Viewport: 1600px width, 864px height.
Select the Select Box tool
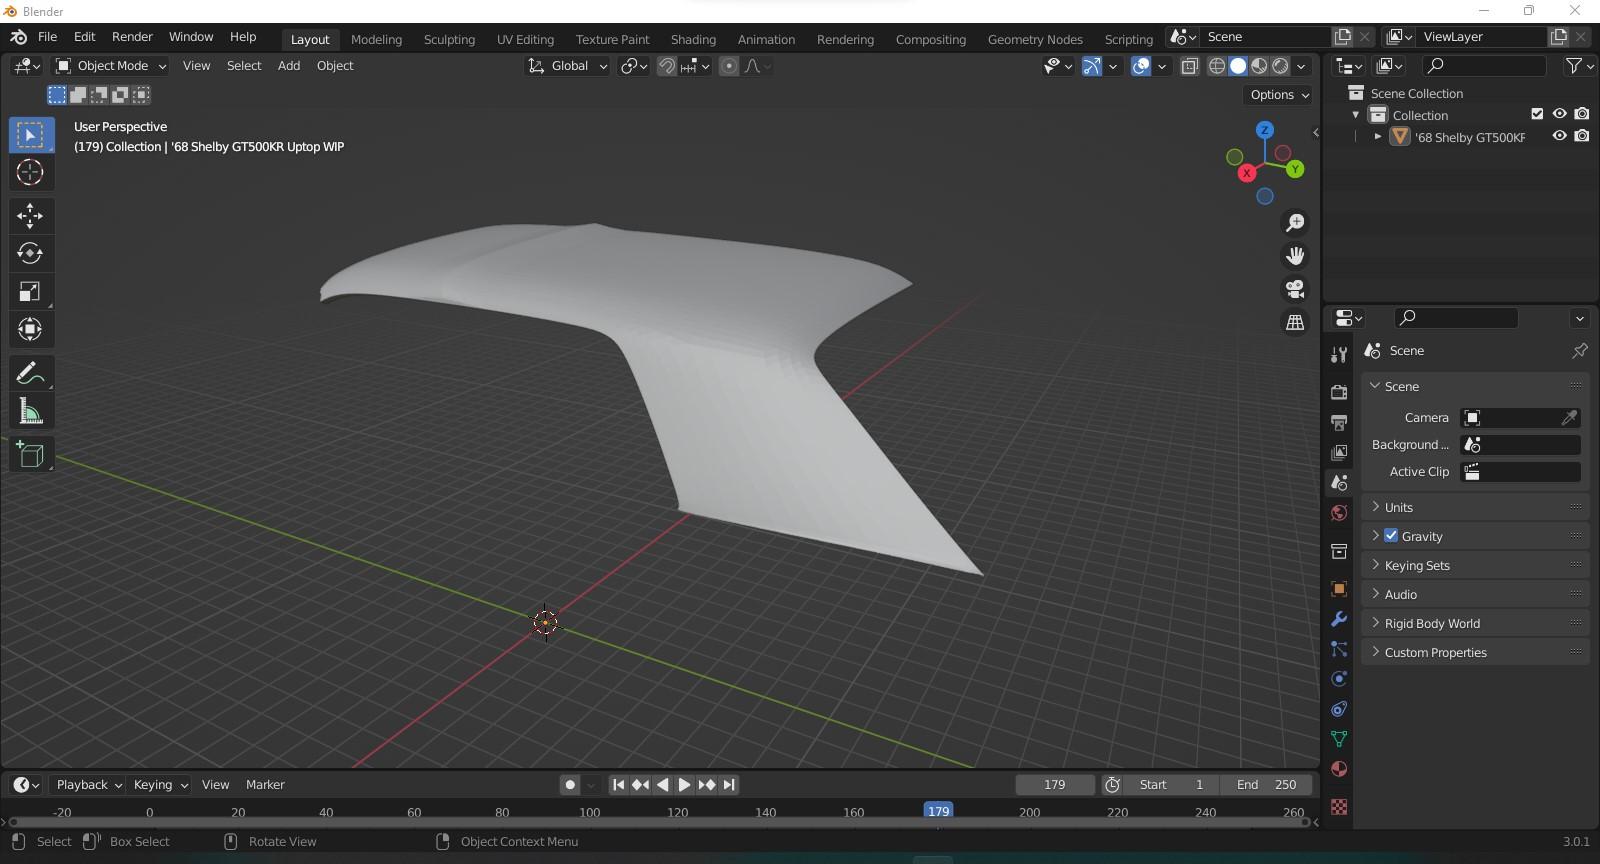tap(31, 135)
